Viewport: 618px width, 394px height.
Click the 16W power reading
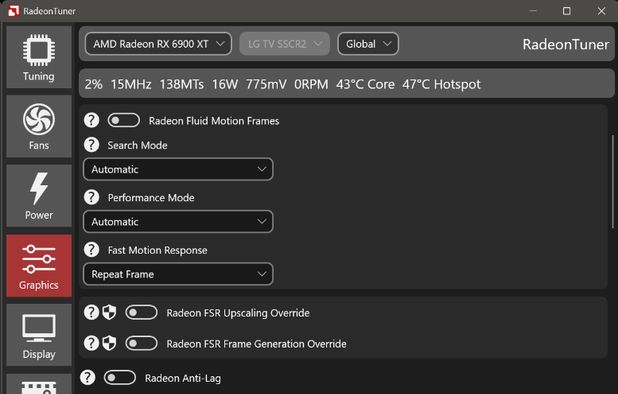tap(225, 84)
